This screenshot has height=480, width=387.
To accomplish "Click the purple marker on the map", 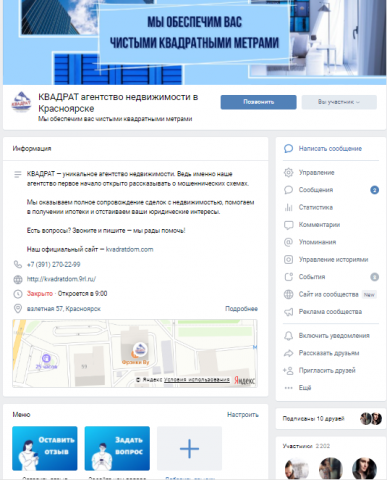I will click(x=46, y=358).
